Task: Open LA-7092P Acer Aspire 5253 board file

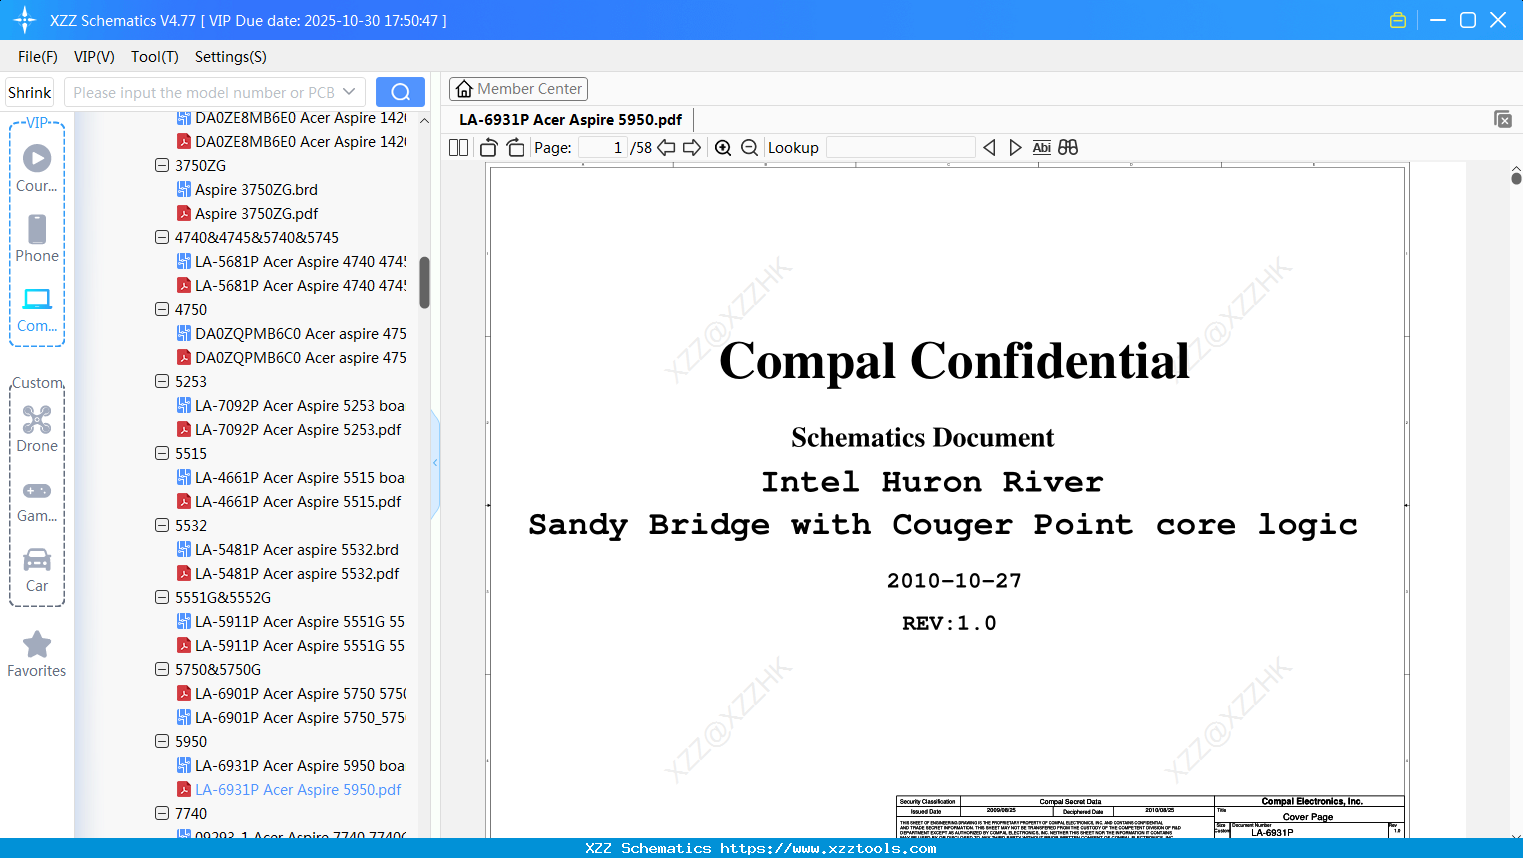Action: (x=291, y=405)
